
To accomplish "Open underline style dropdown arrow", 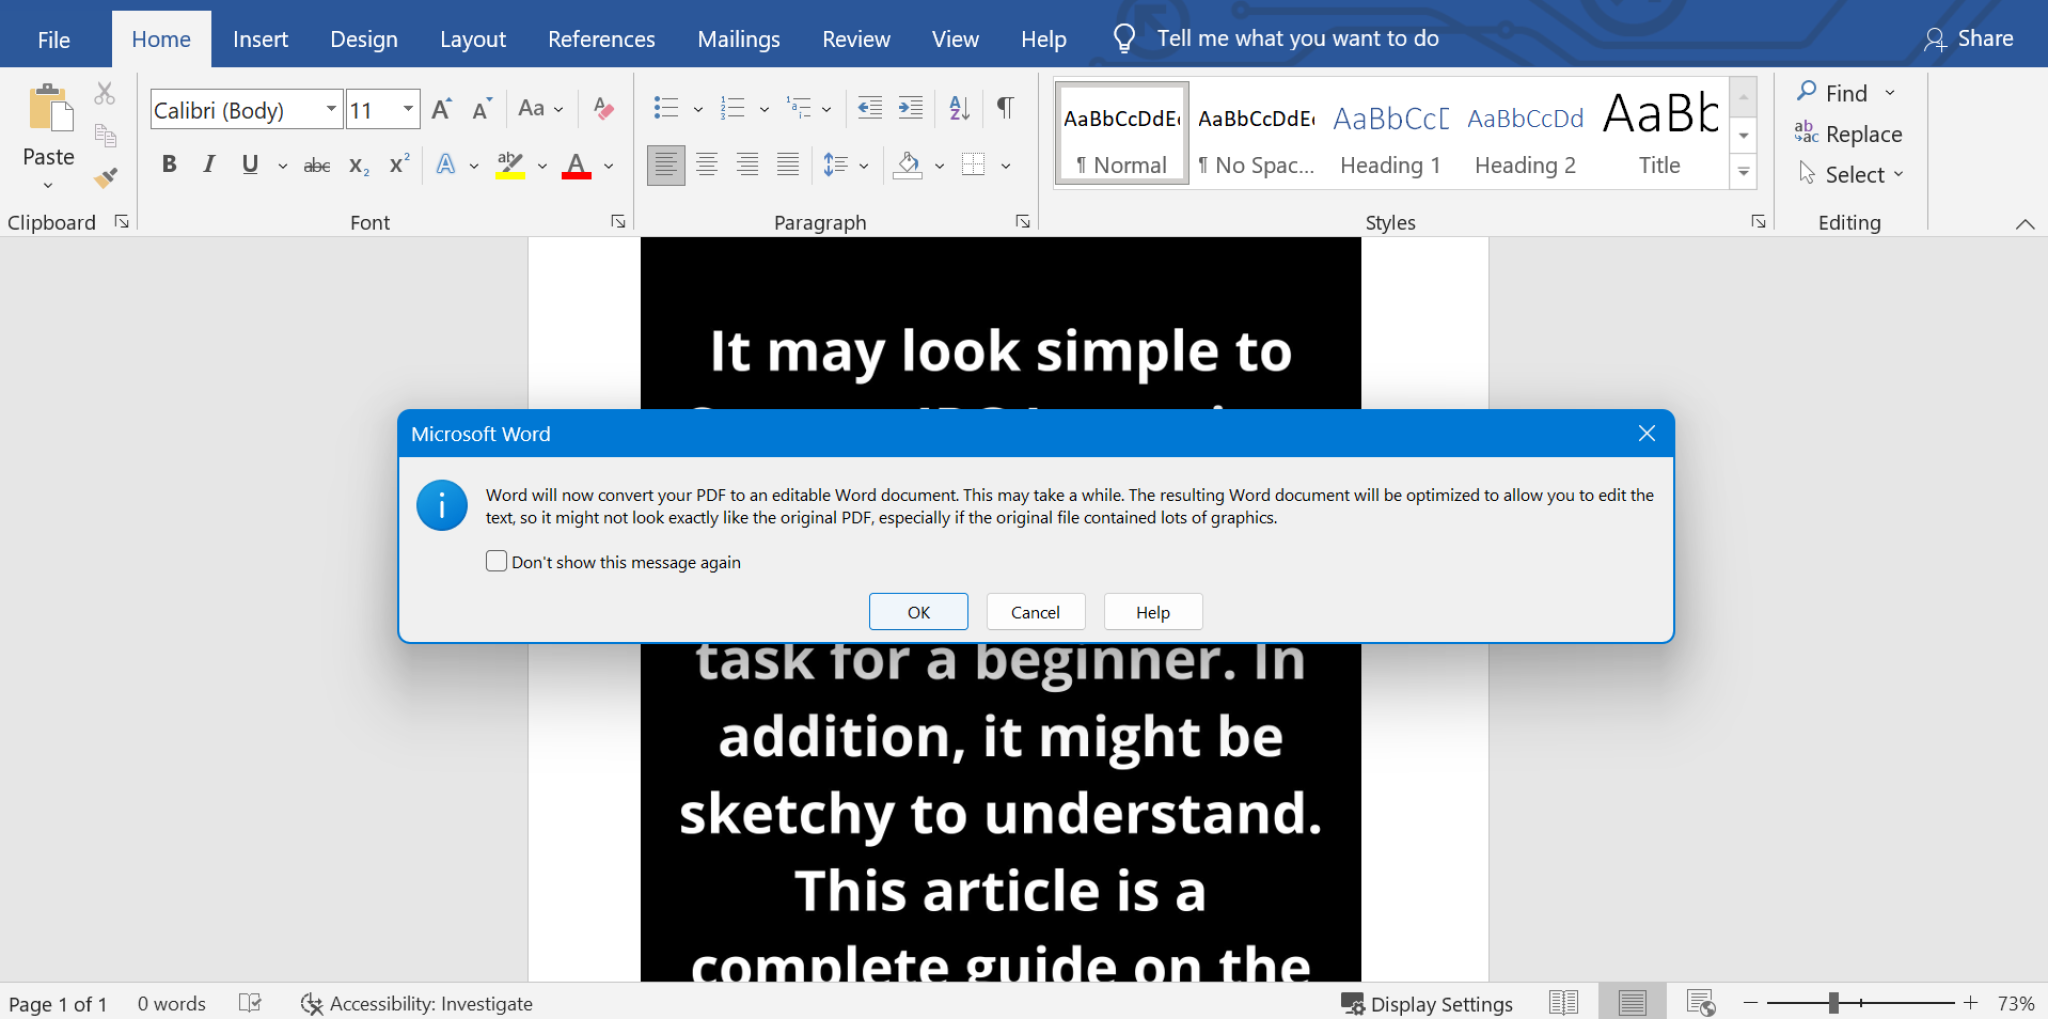I will (283, 166).
